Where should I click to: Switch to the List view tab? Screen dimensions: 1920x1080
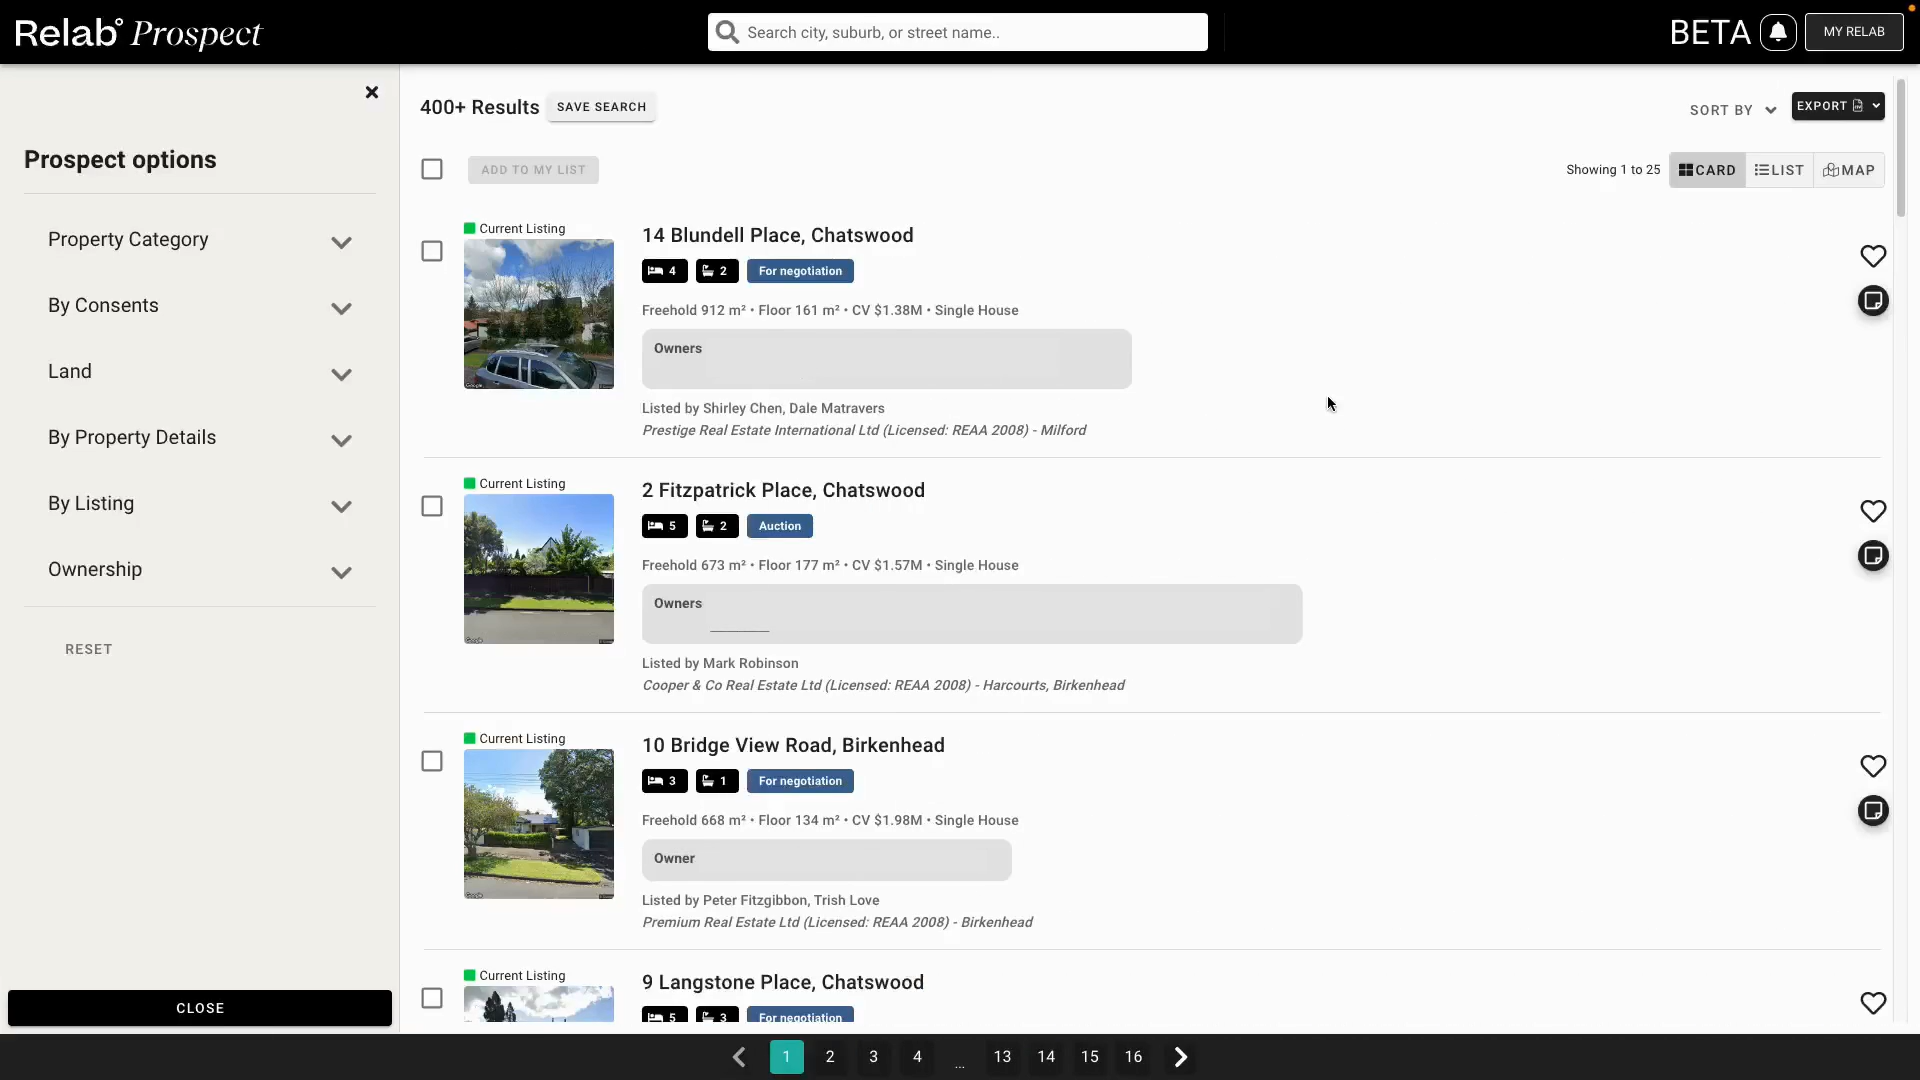click(x=1779, y=170)
